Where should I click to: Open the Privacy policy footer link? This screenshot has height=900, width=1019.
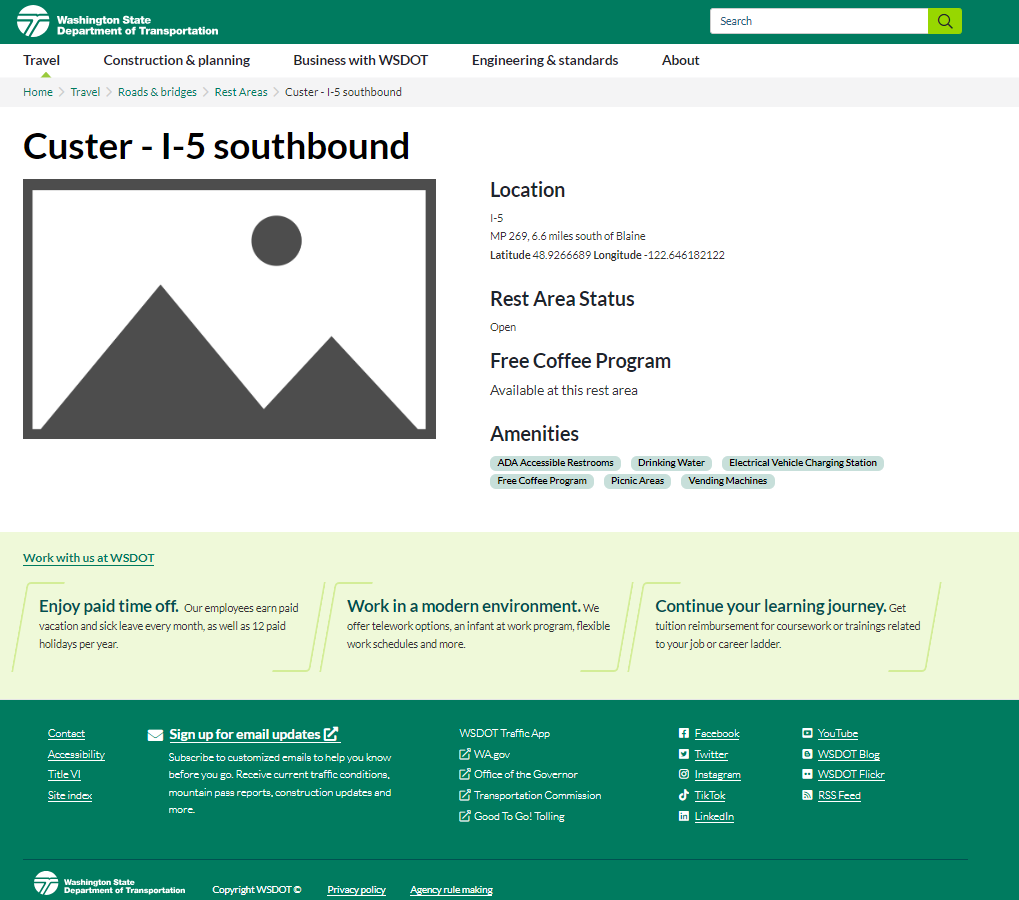point(356,890)
